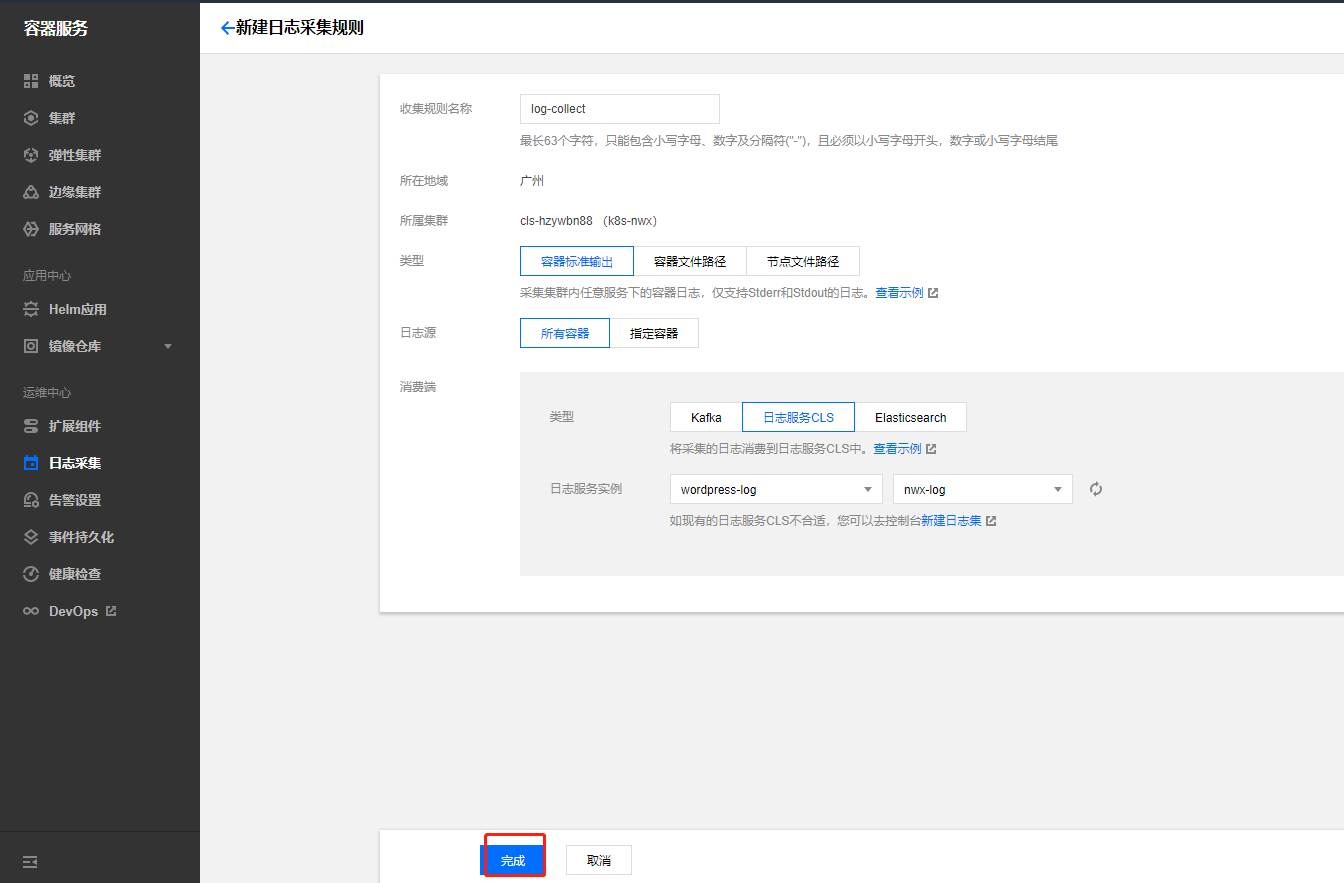Expand the 镜像仓库 submenu arrow
Screen dimensions: 1344x883
point(168,346)
